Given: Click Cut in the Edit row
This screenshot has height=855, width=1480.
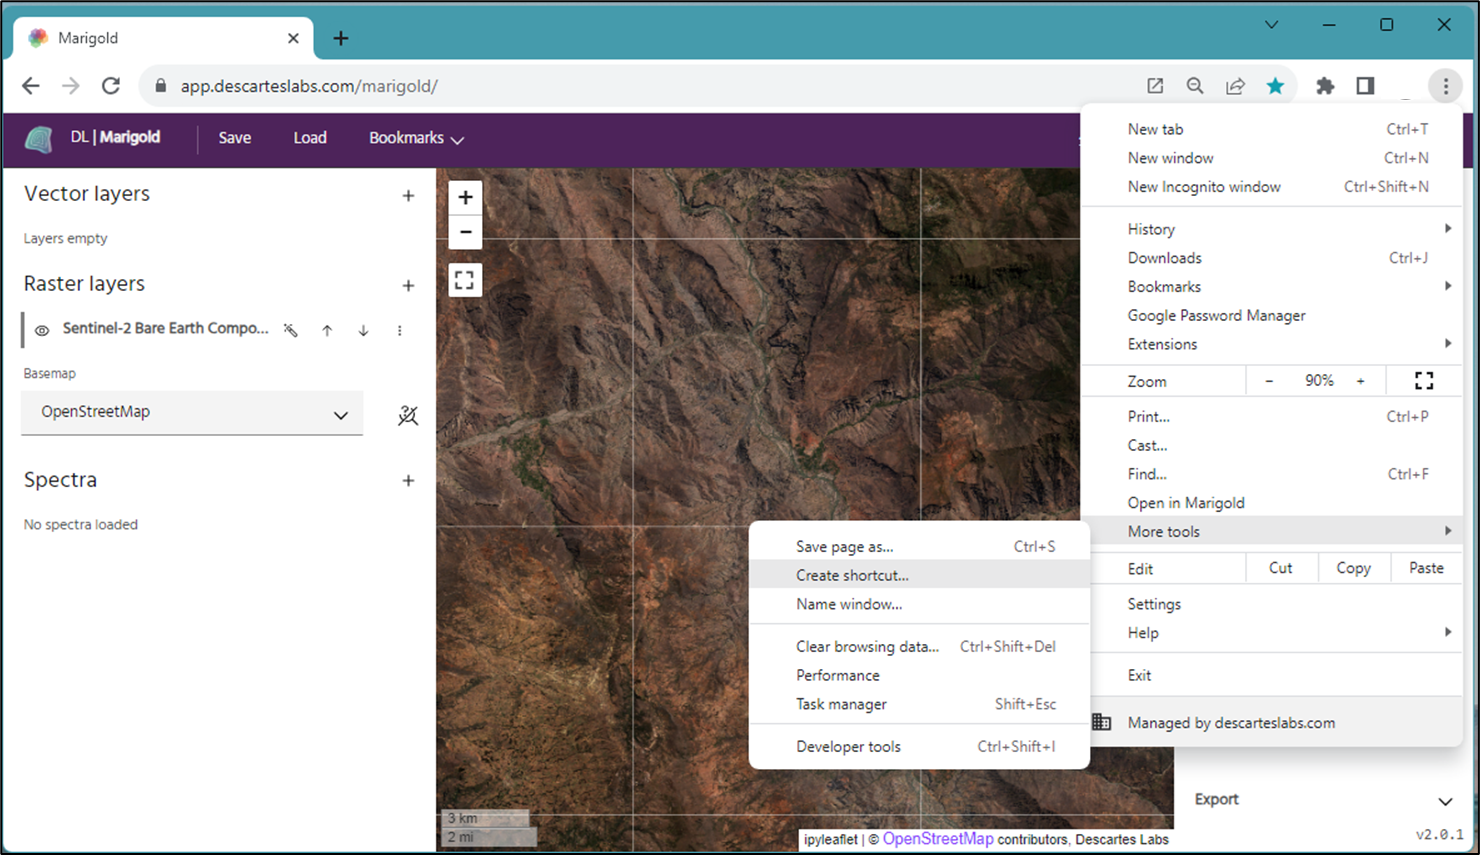Looking at the screenshot, I should point(1281,568).
